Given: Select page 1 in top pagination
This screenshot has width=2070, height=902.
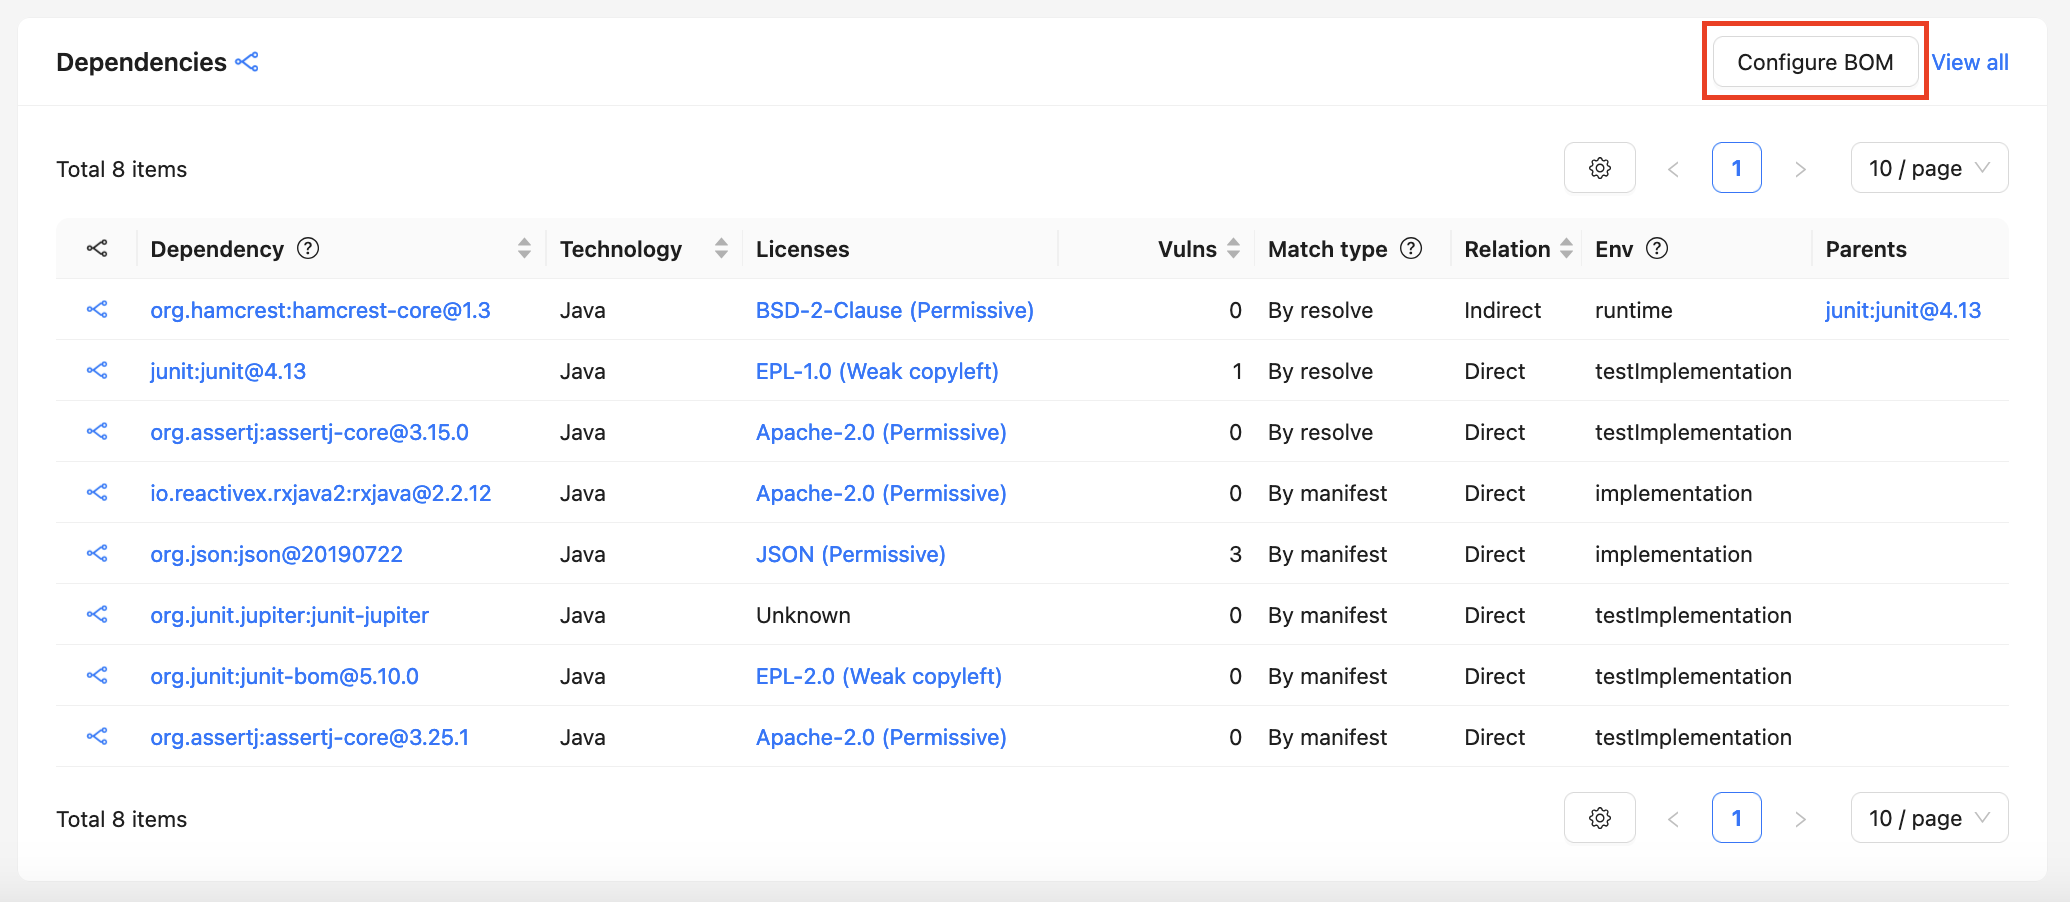Looking at the screenshot, I should click(x=1736, y=168).
